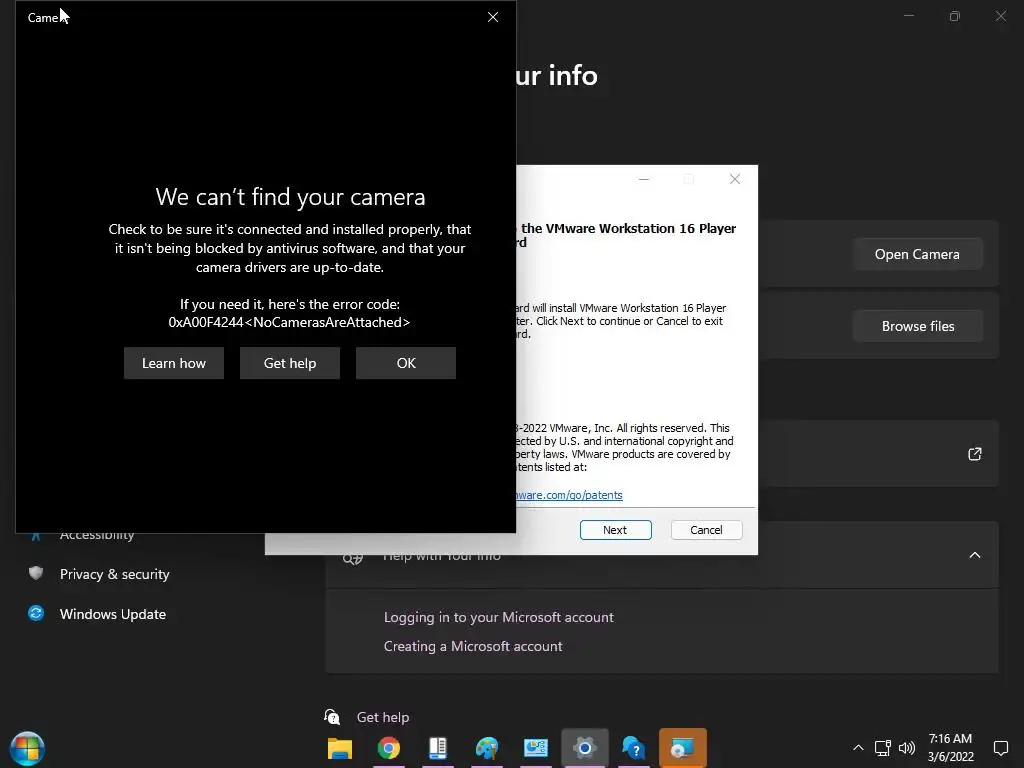The width and height of the screenshot is (1024, 768).
Task: Click the Privacy & security shield icon
Action: pyautogui.click(x=36, y=573)
